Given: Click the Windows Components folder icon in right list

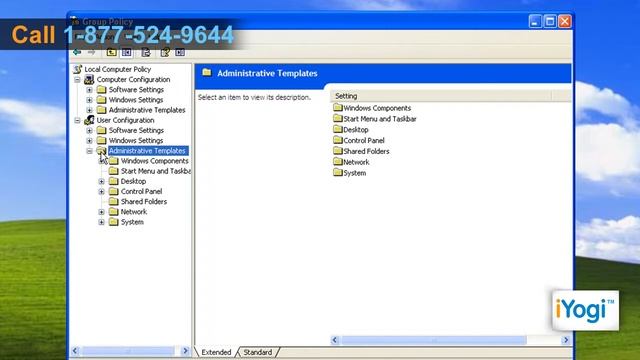Looking at the screenshot, I should pos(338,108).
